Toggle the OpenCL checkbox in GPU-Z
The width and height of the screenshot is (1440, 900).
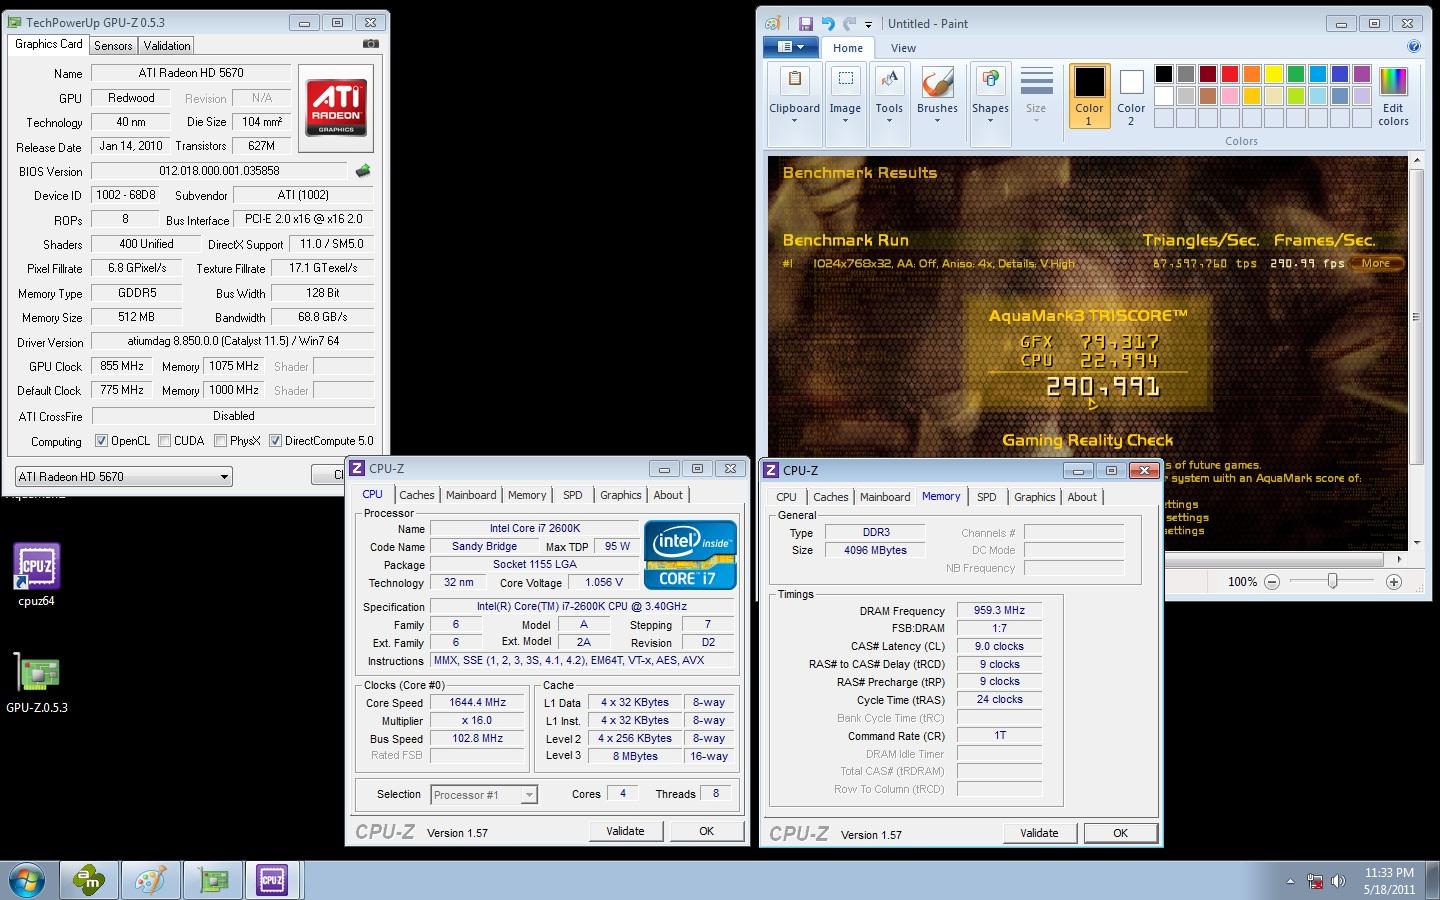[x=101, y=441]
